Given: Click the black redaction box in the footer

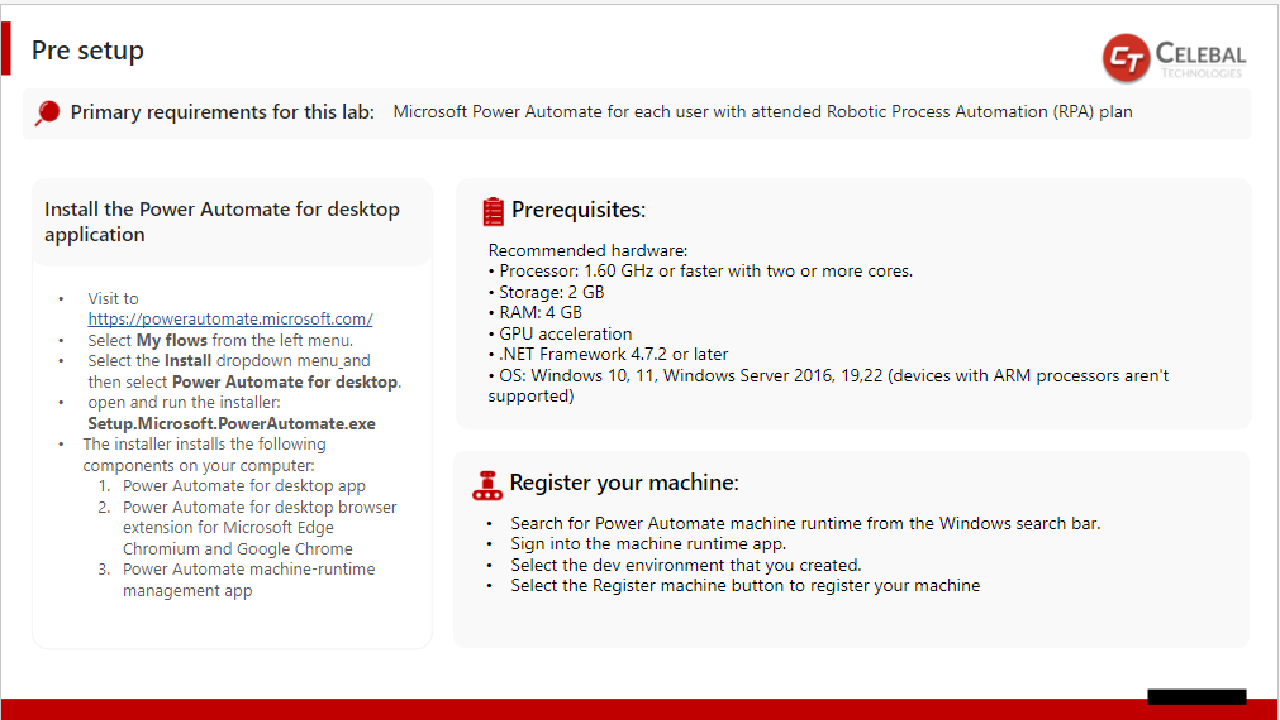Looking at the screenshot, I should pos(1197,696).
